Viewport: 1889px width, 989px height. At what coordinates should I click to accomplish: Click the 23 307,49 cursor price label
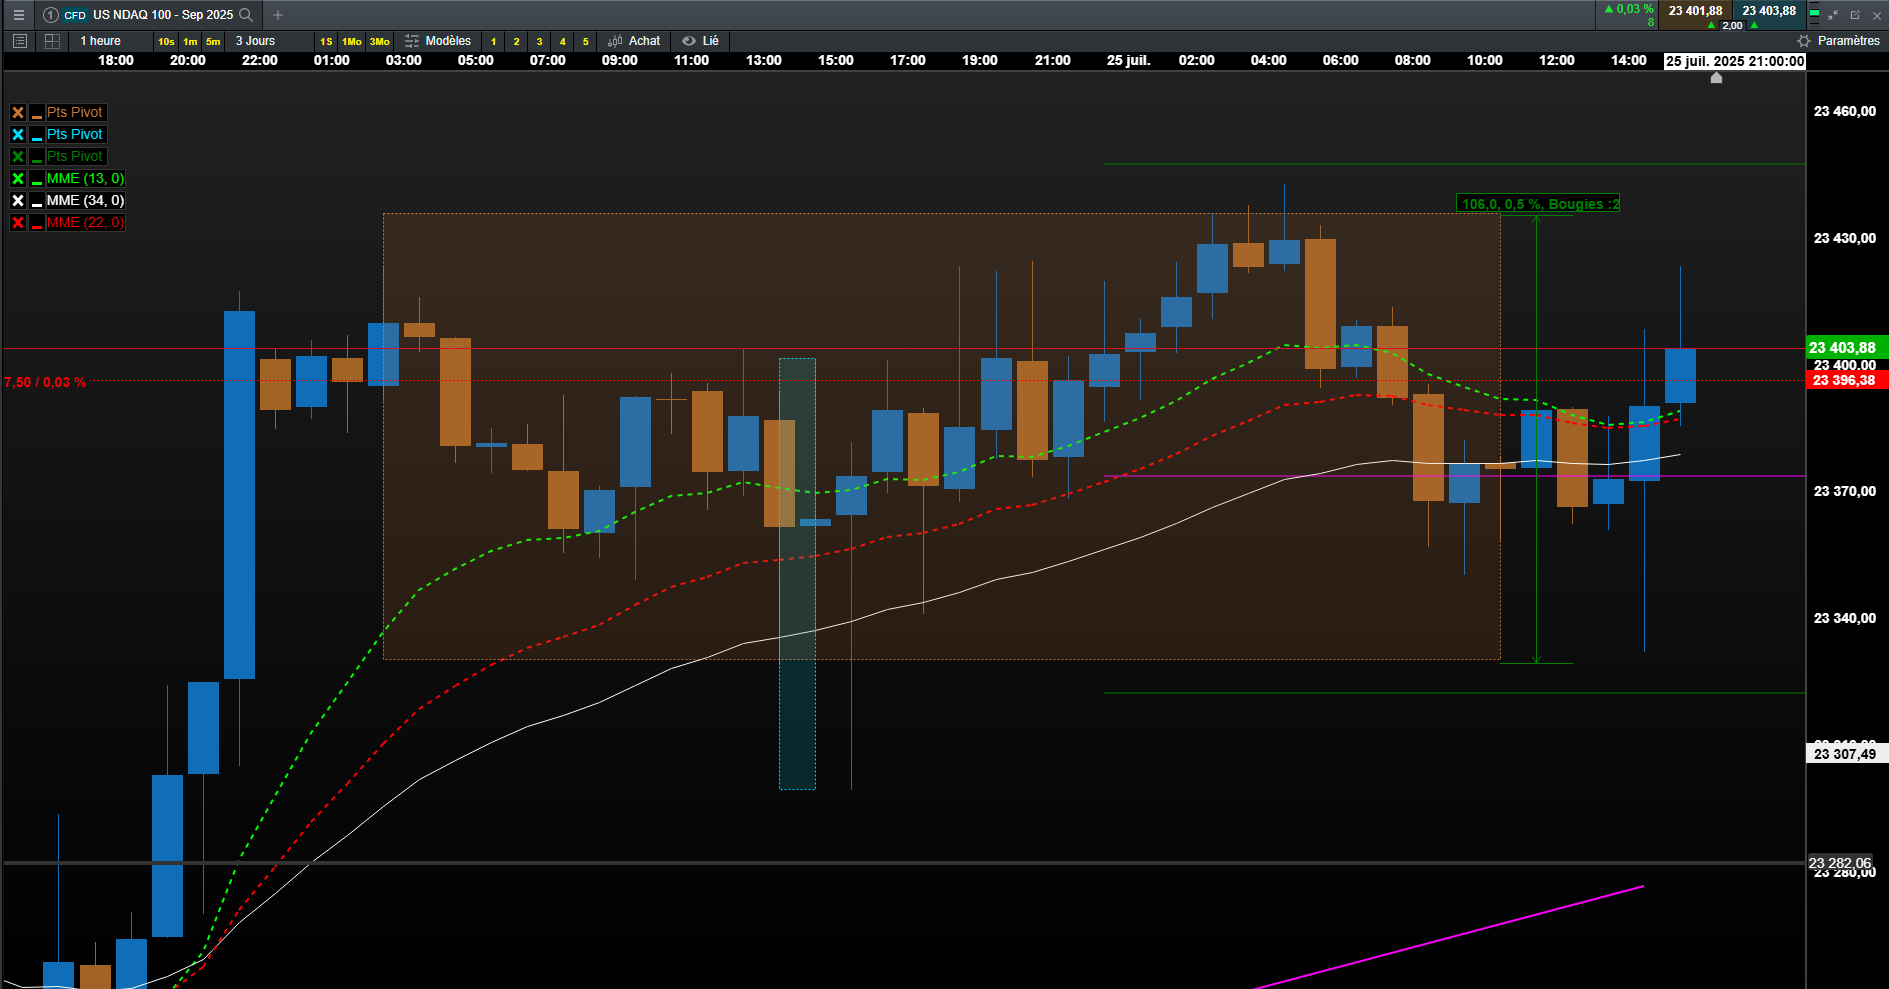pyautogui.click(x=1847, y=754)
